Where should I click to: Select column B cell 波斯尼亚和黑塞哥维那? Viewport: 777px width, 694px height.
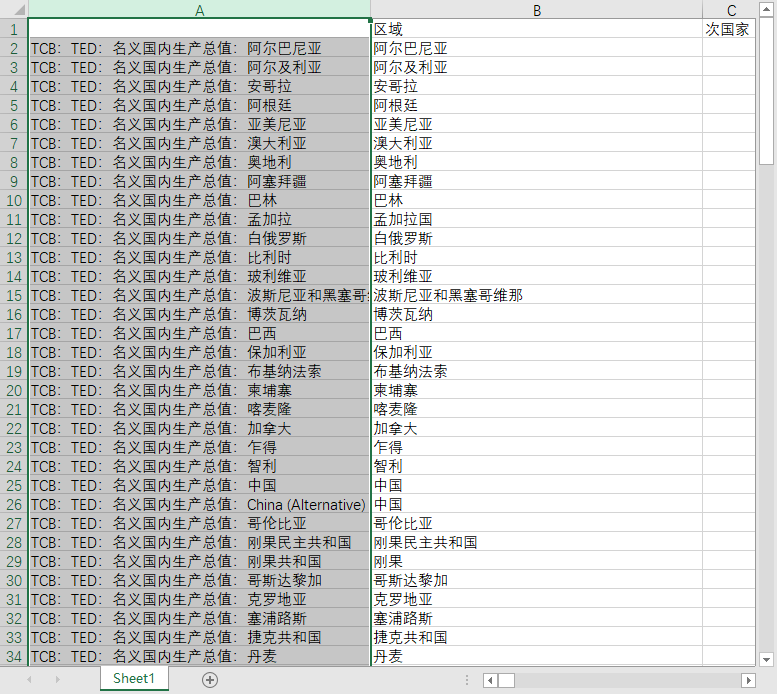[537, 295]
